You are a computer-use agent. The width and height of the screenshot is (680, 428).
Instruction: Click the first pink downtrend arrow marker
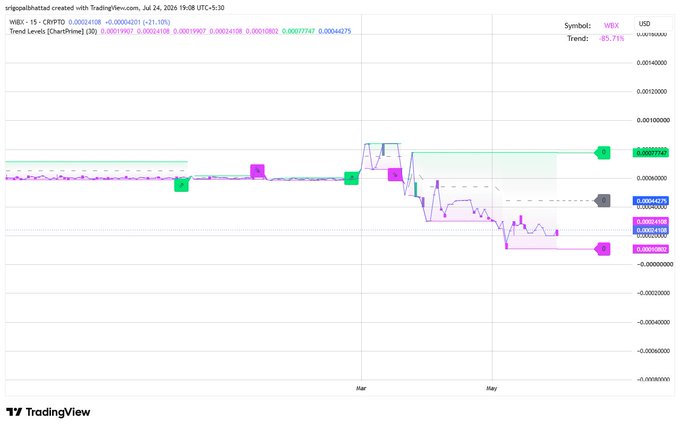coord(257,171)
